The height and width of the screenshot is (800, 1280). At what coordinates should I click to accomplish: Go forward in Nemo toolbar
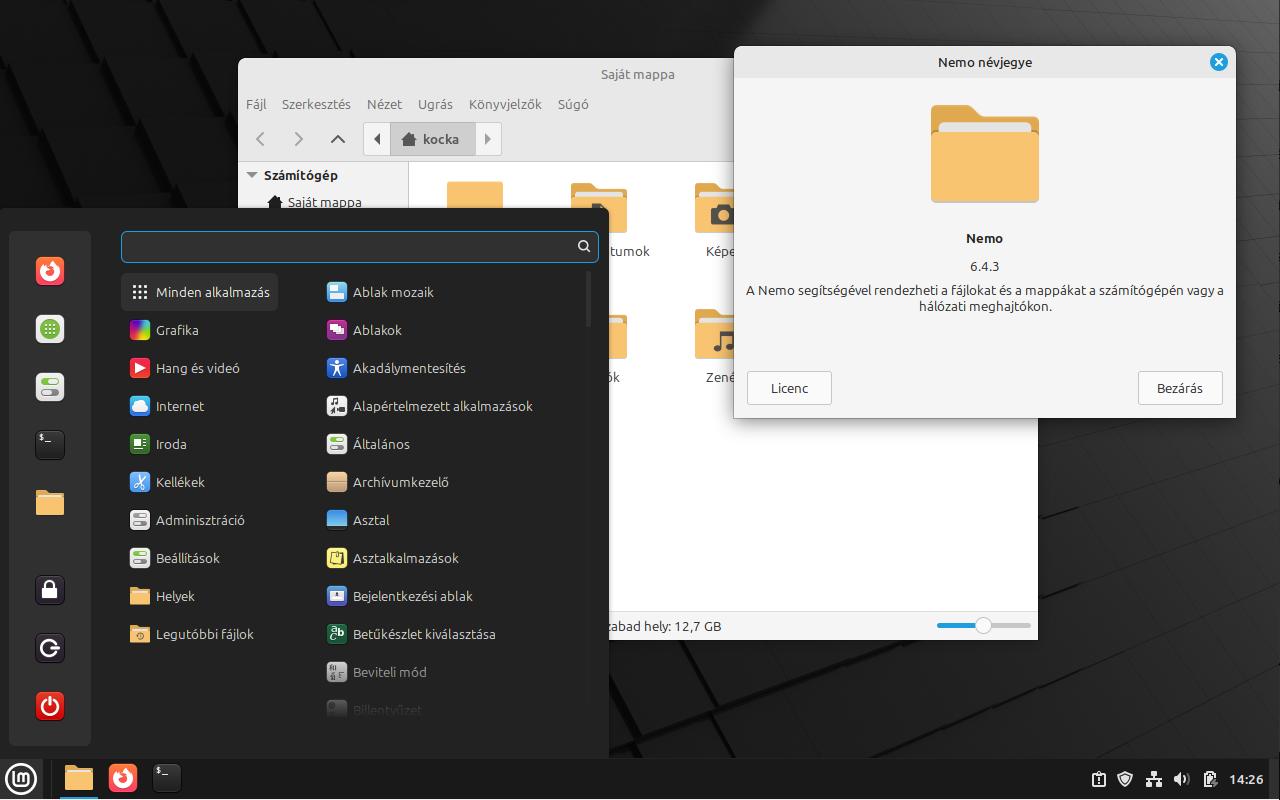(x=298, y=139)
